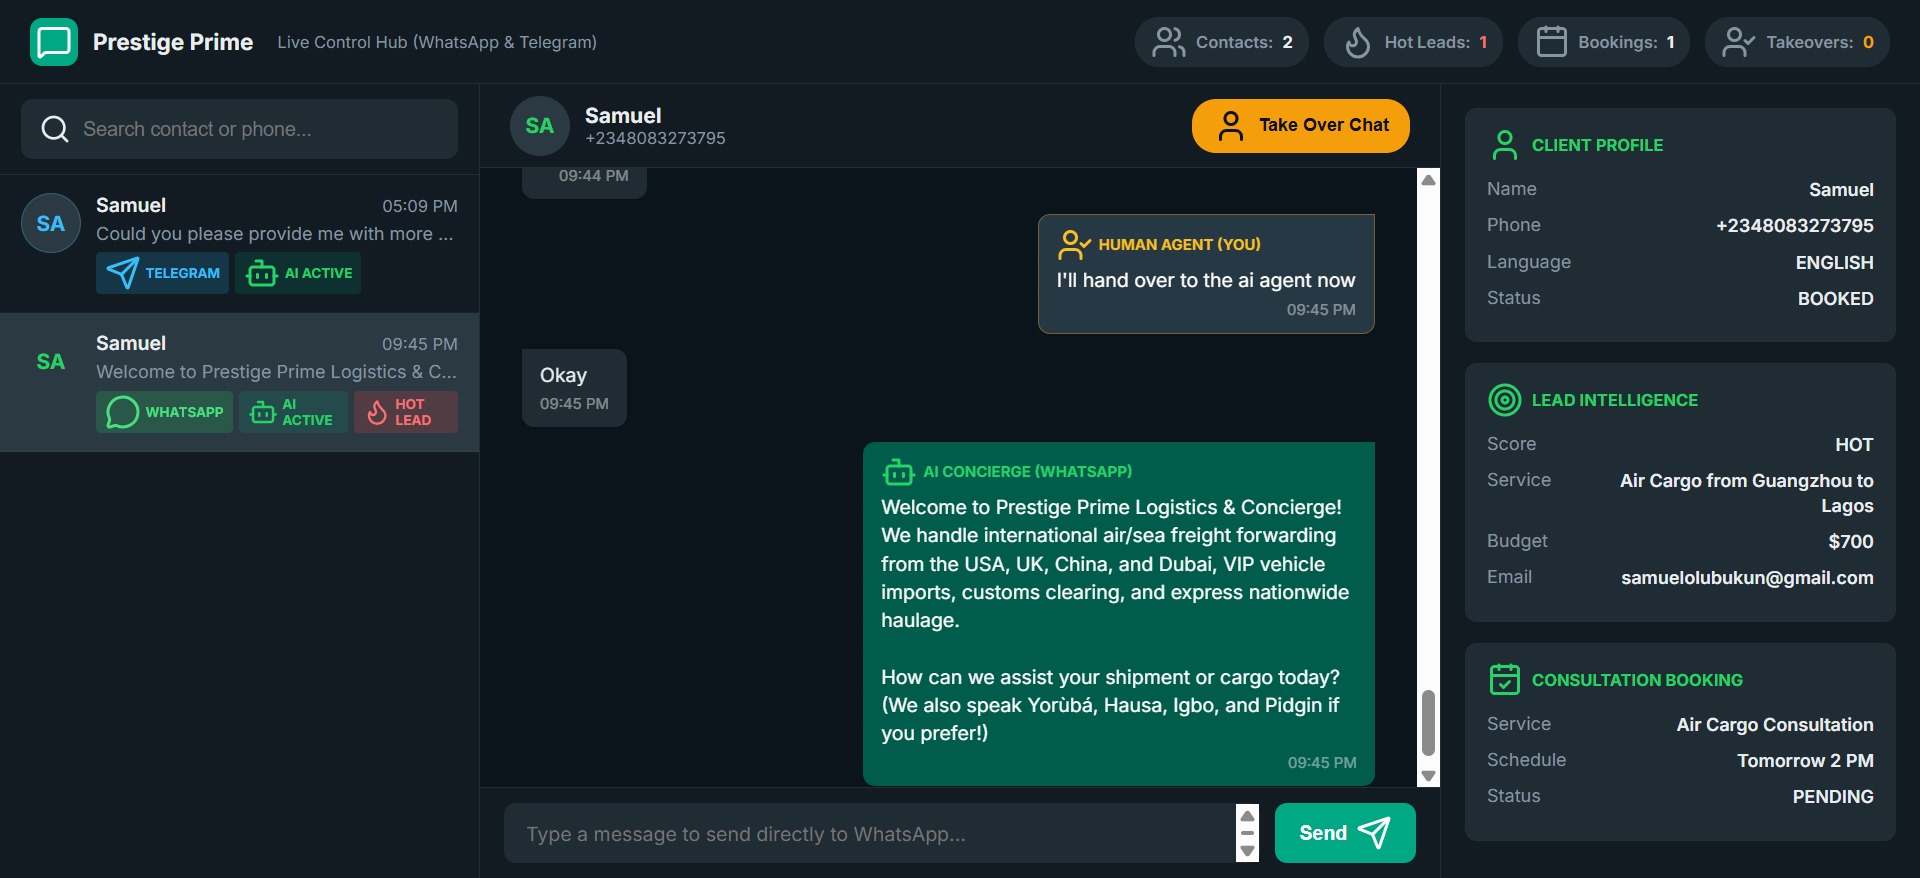Viewport: 1920px width, 878px height.
Task: Click the search contact or phone field
Action: coord(239,129)
